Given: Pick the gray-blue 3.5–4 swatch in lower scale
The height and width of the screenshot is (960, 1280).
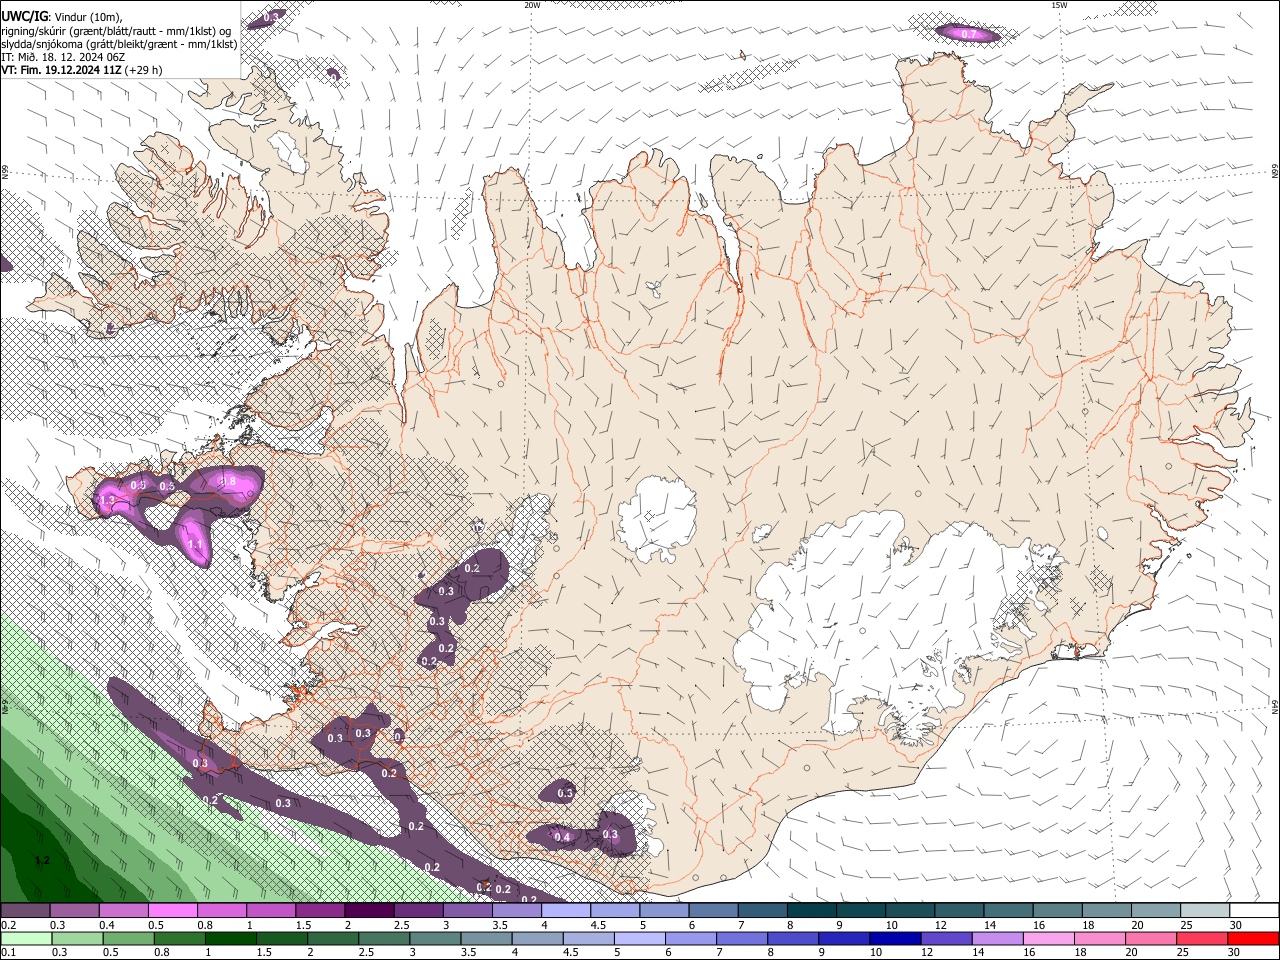Looking at the screenshot, I should [x=488, y=938].
